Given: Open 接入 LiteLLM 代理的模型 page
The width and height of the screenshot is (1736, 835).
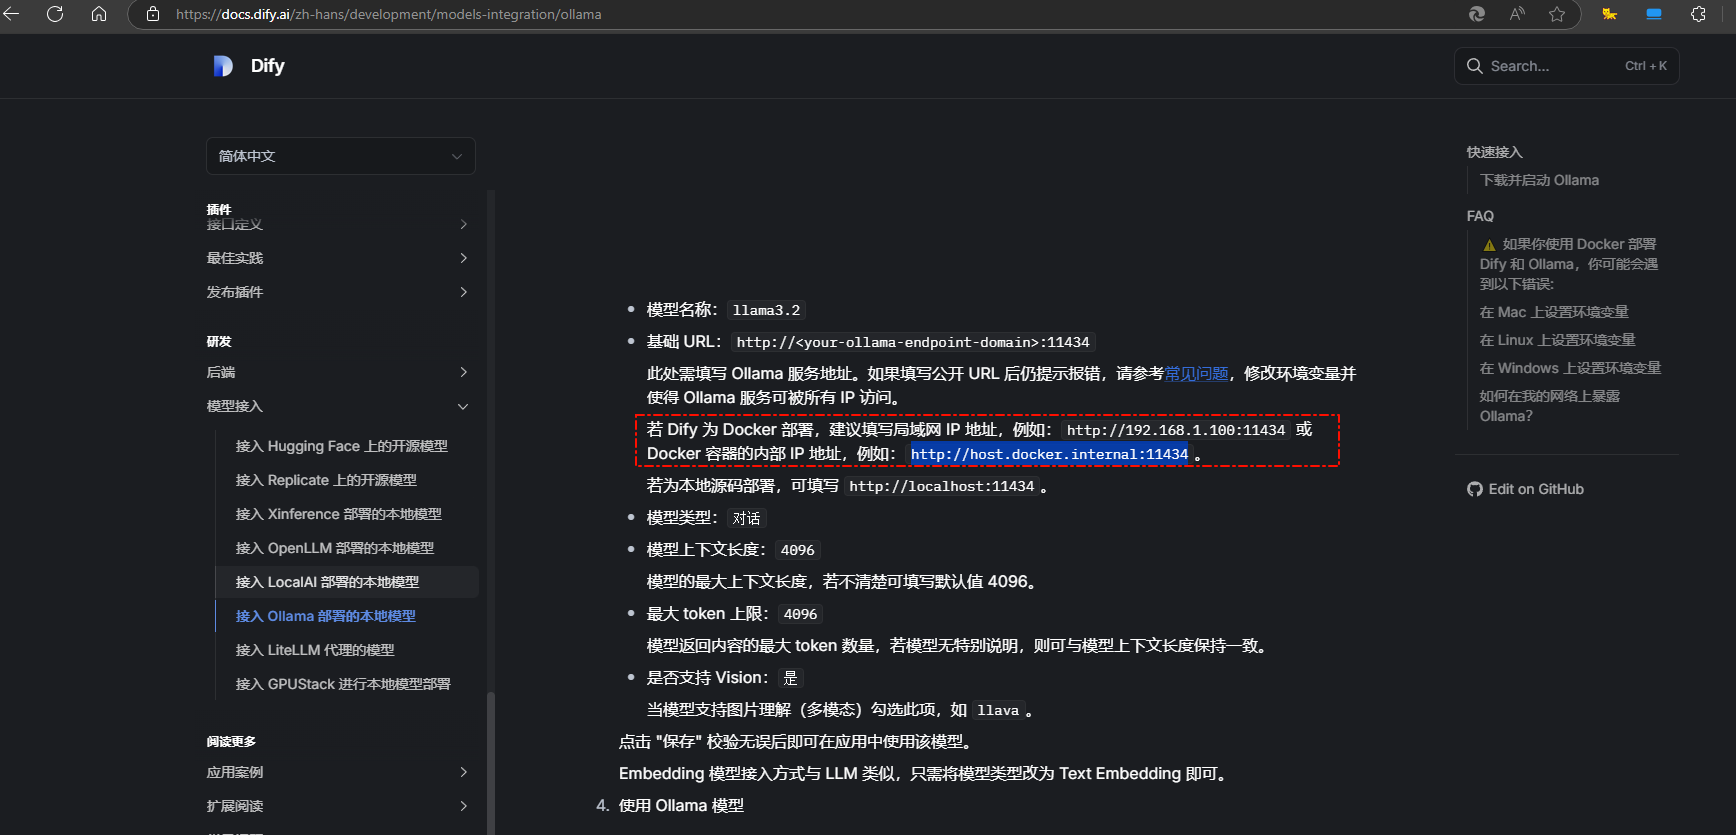Looking at the screenshot, I should (315, 650).
